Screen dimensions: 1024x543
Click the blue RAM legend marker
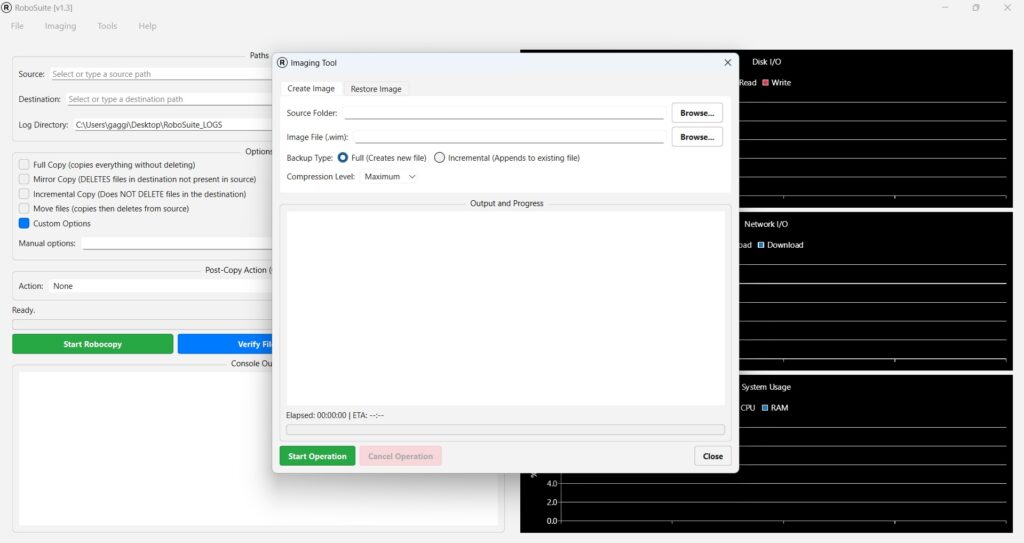coord(764,408)
